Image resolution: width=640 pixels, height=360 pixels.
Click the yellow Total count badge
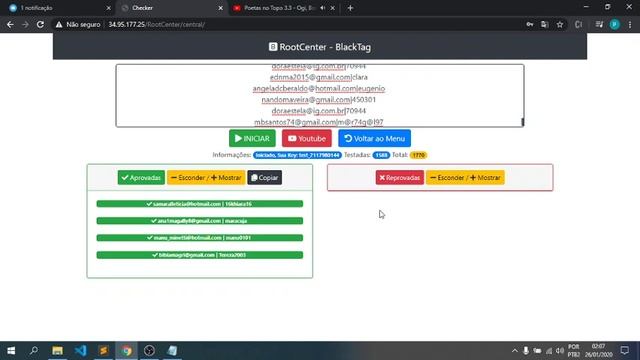tap(418, 155)
